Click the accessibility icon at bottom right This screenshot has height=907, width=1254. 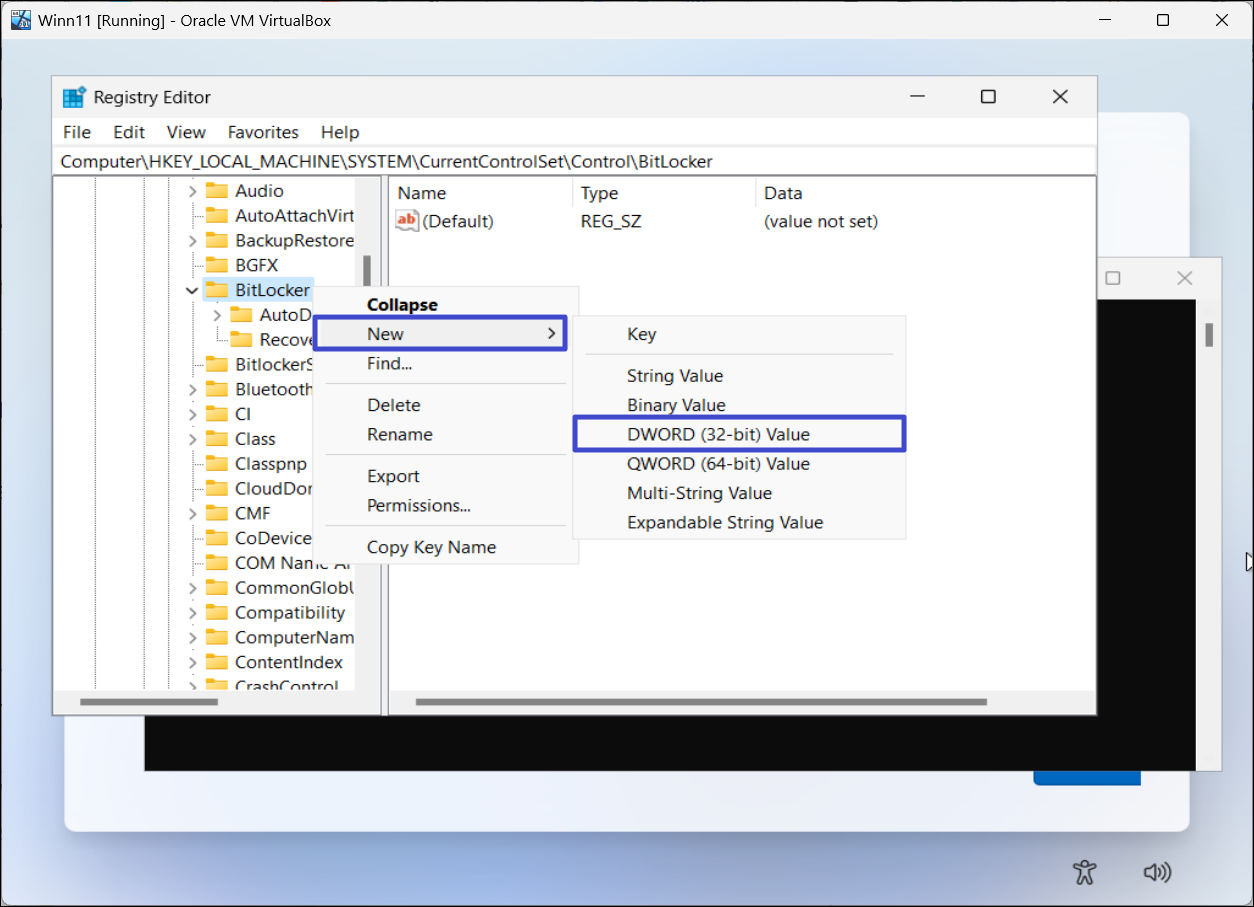(x=1085, y=872)
